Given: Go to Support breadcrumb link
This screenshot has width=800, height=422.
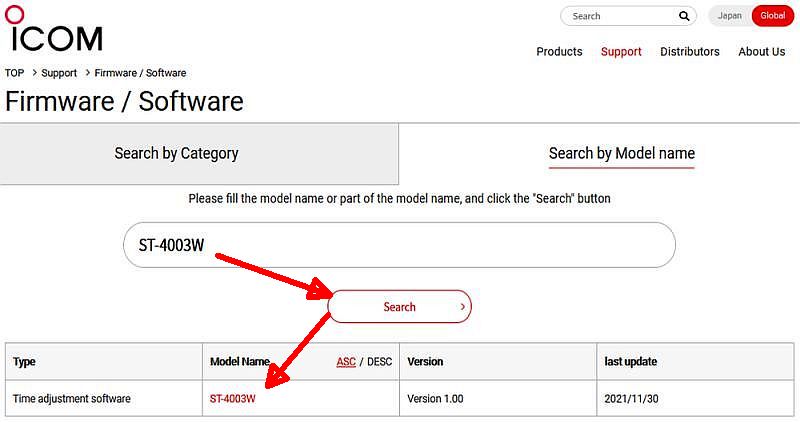Looking at the screenshot, I should [59, 73].
